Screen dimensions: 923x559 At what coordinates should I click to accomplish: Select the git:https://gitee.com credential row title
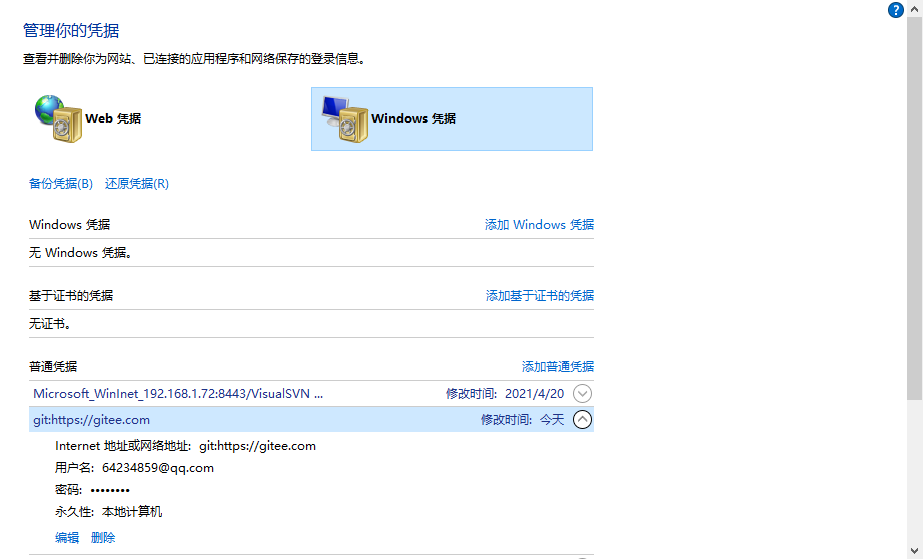click(x=91, y=420)
